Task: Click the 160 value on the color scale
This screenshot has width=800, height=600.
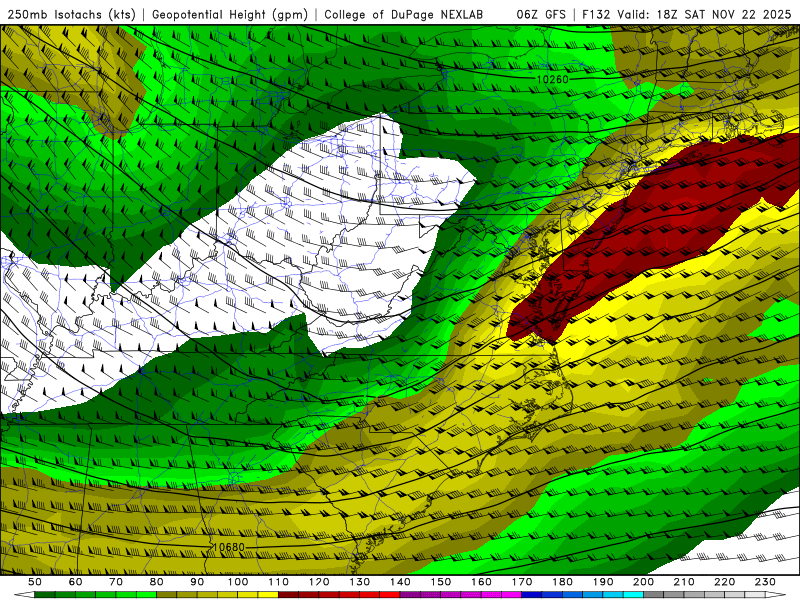Action: [x=481, y=582]
